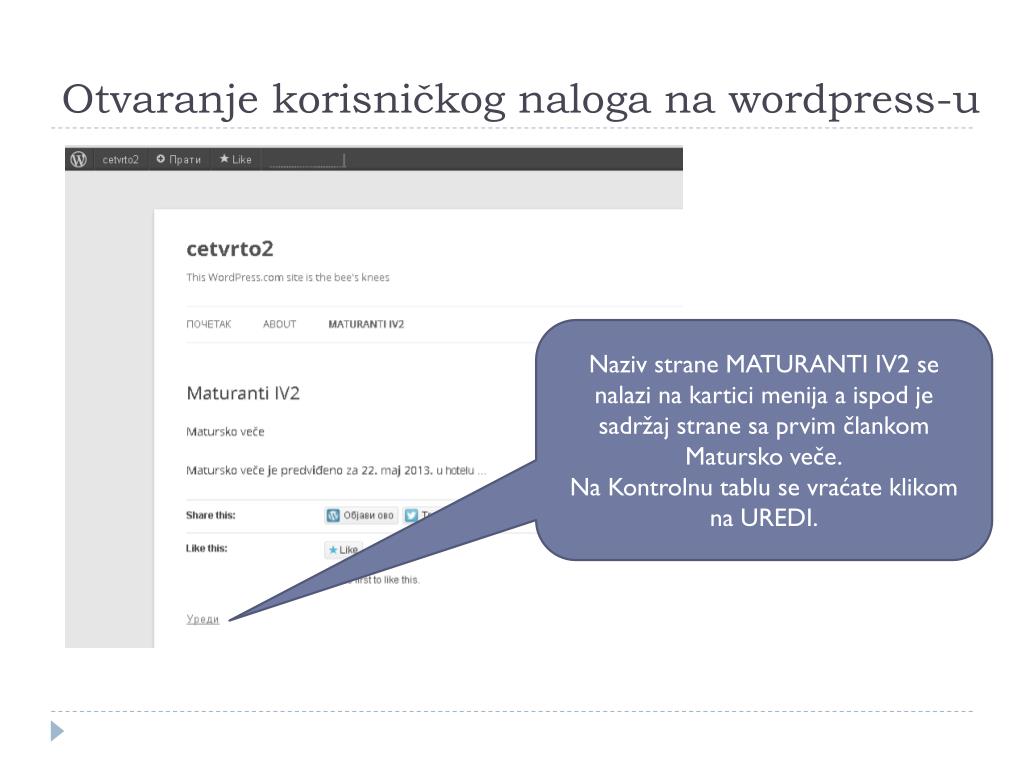Click the slide's blue play arrow bullet
Viewport: 1024px width, 768px height.
tap(57, 731)
